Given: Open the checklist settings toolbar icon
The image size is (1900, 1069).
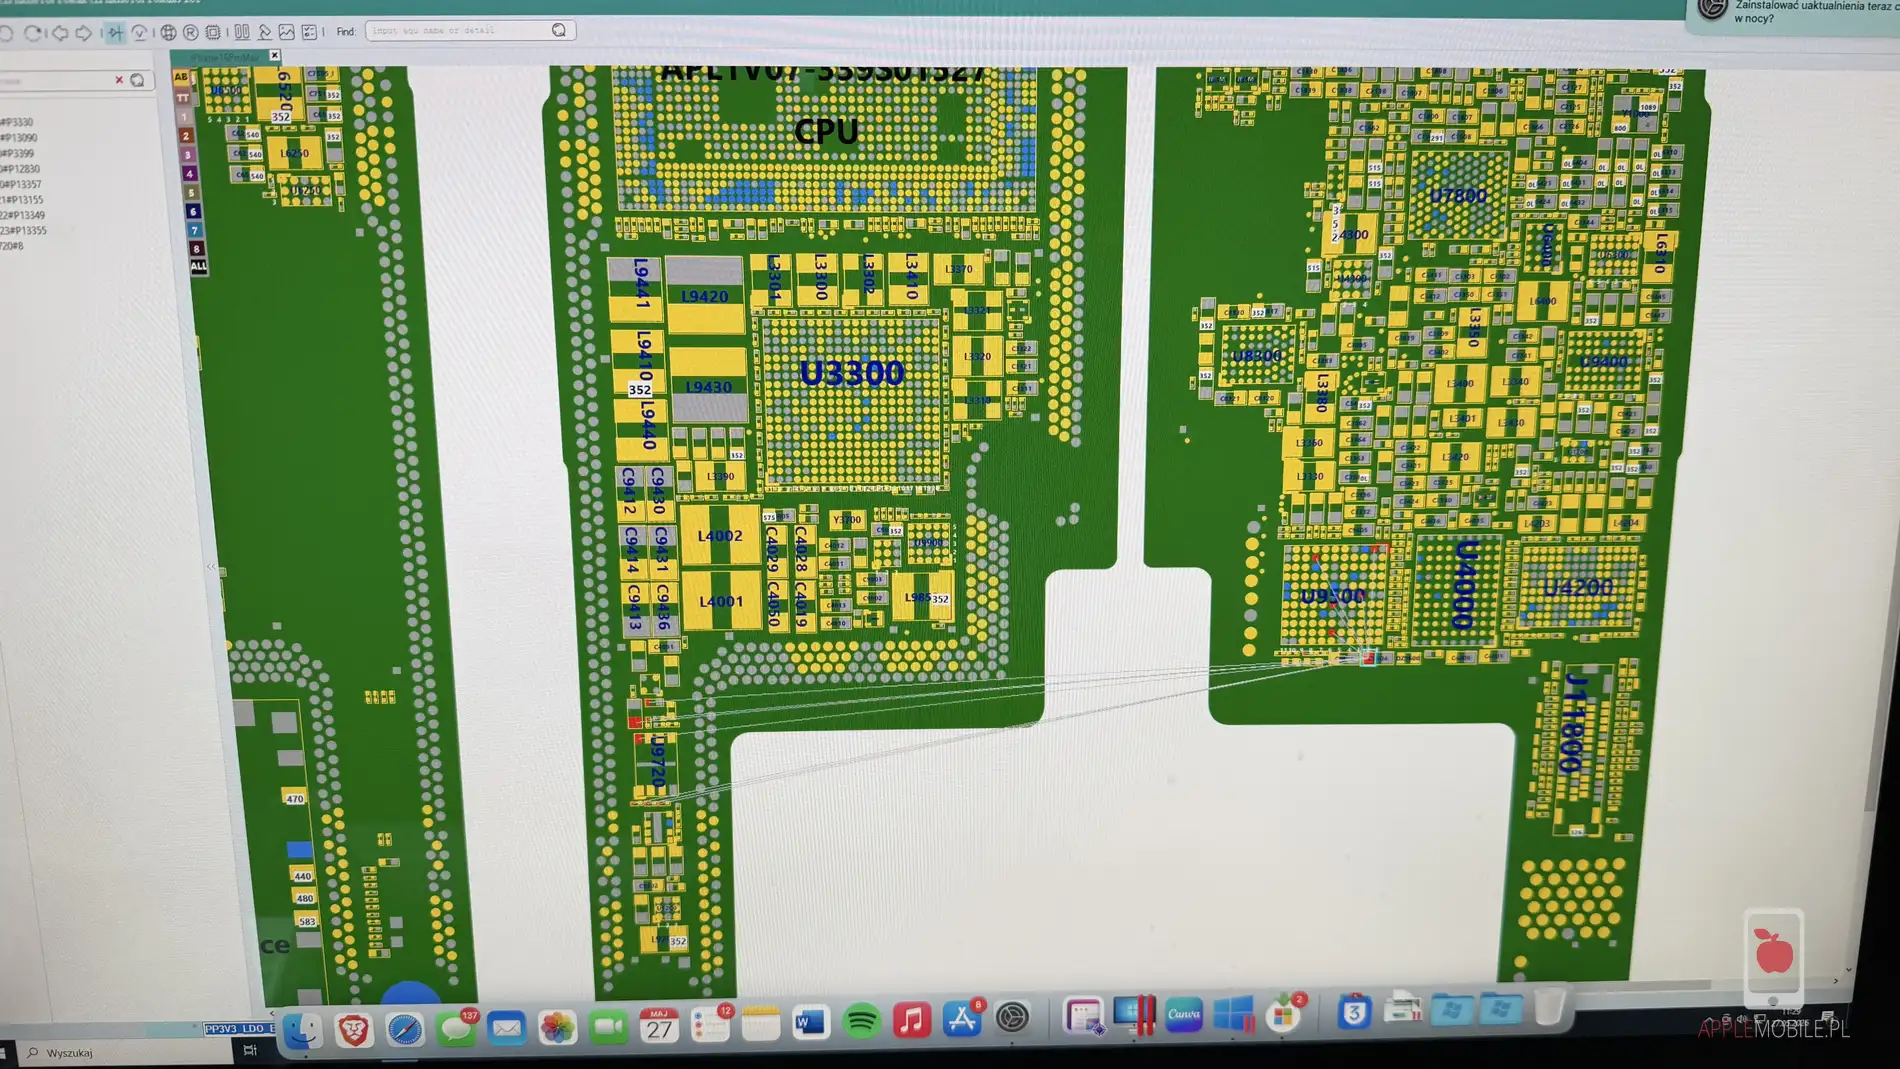Looking at the screenshot, I should pos(310,32).
